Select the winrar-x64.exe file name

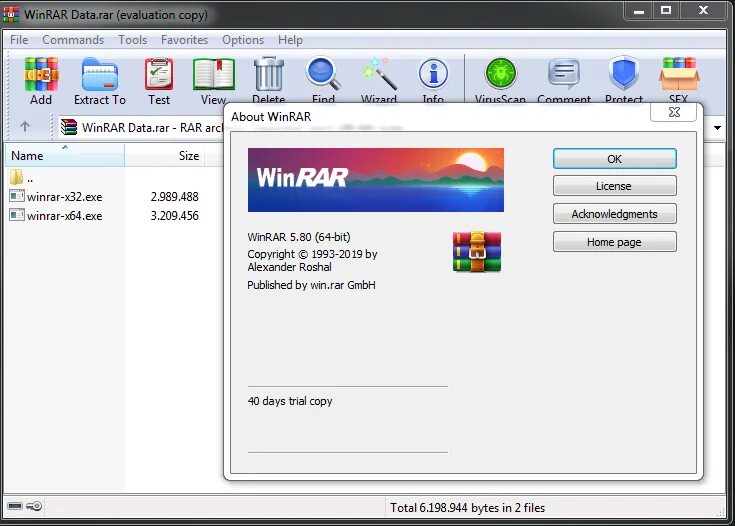point(65,216)
